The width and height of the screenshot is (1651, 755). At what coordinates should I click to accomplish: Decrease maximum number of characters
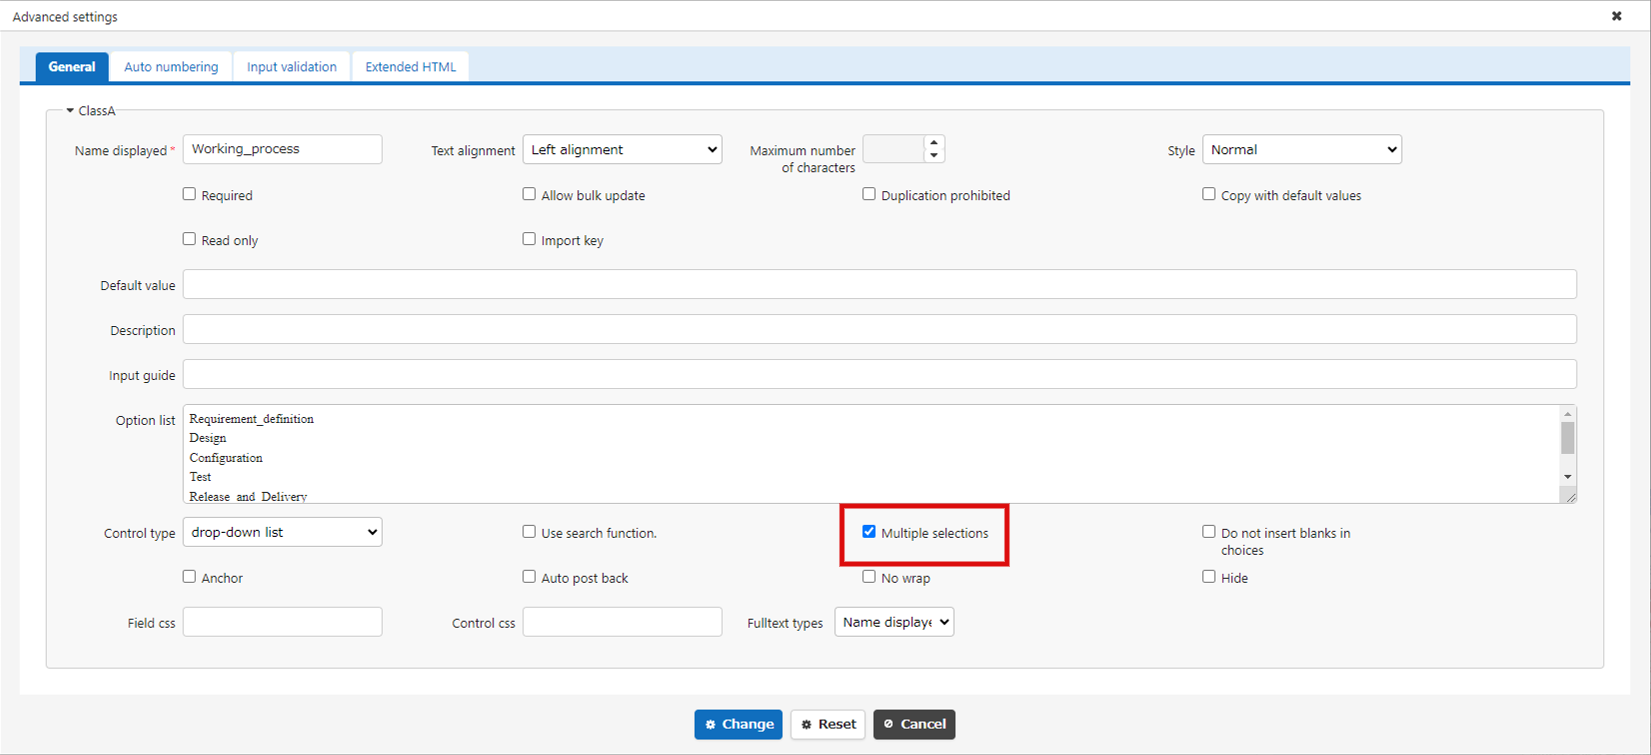pos(934,156)
